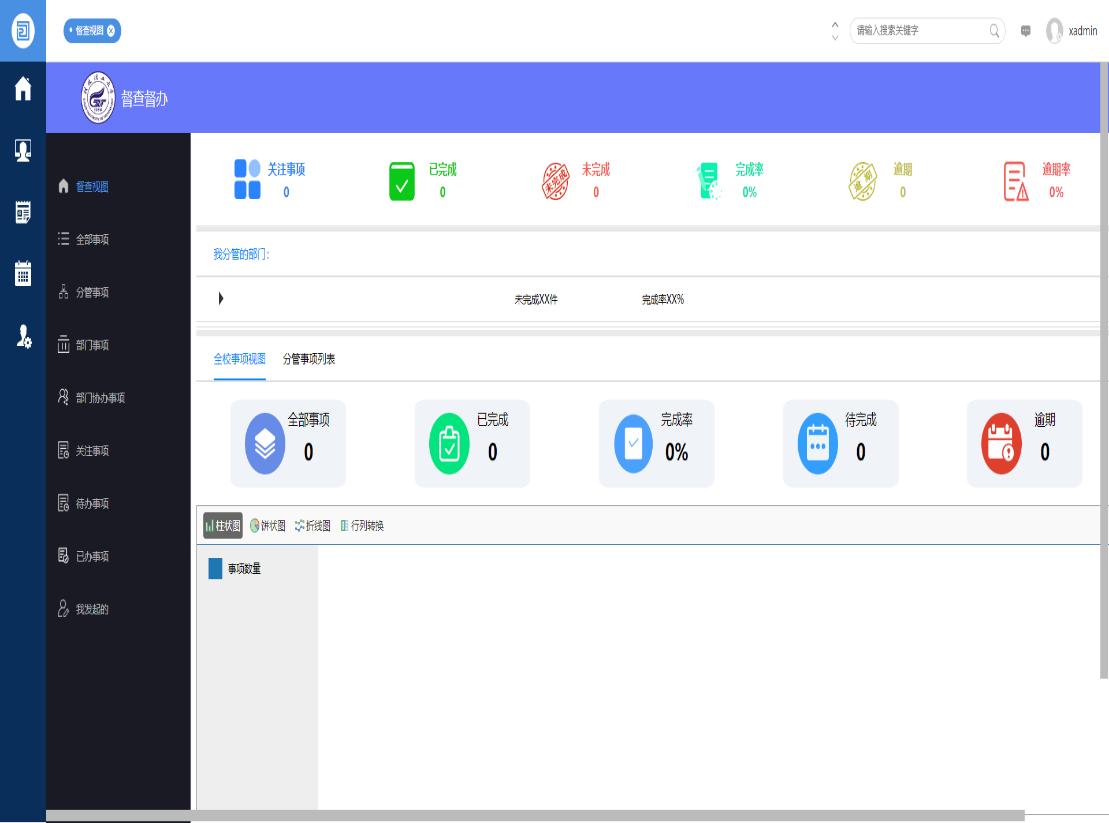The image size is (1109, 823).
Task: Click the search keyword input field
Action: (x=915, y=31)
